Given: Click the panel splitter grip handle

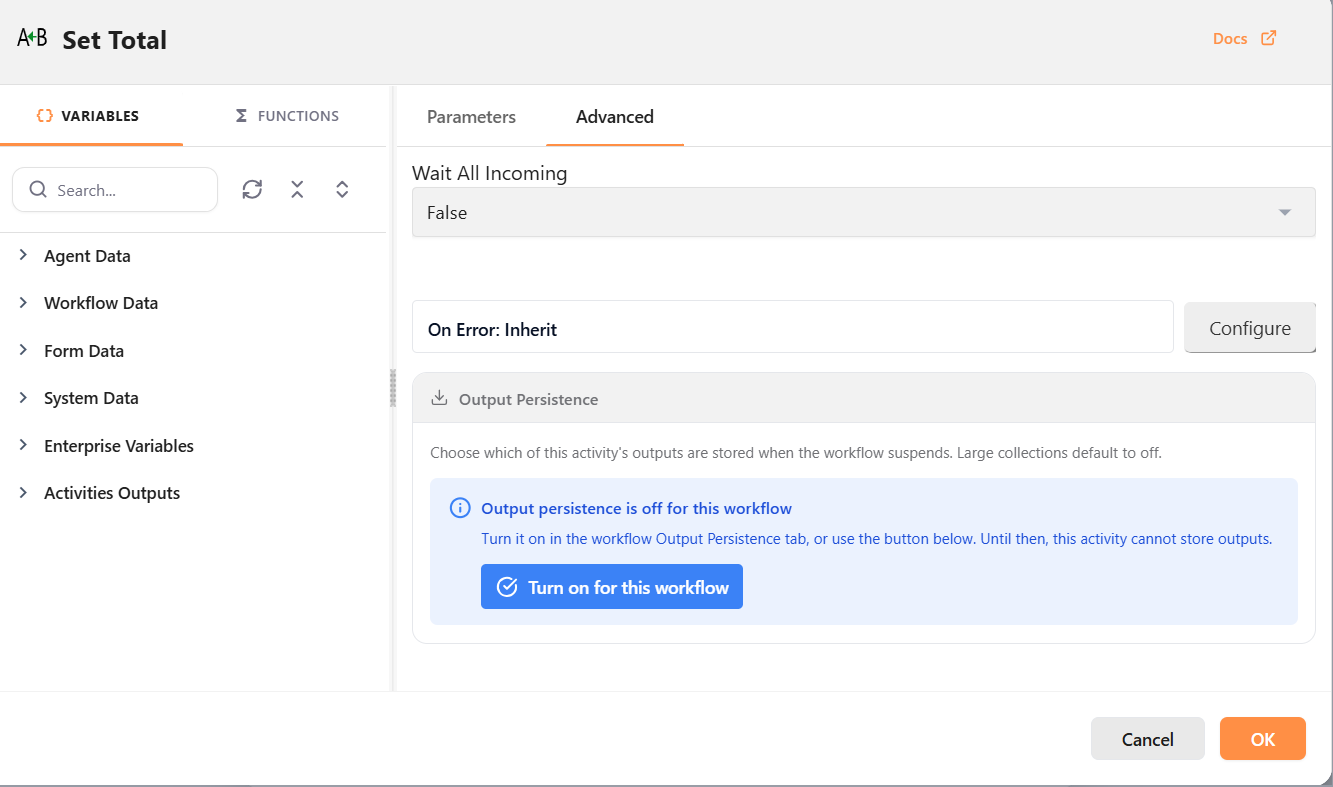Looking at the screenshot, I should coord(393,388).
